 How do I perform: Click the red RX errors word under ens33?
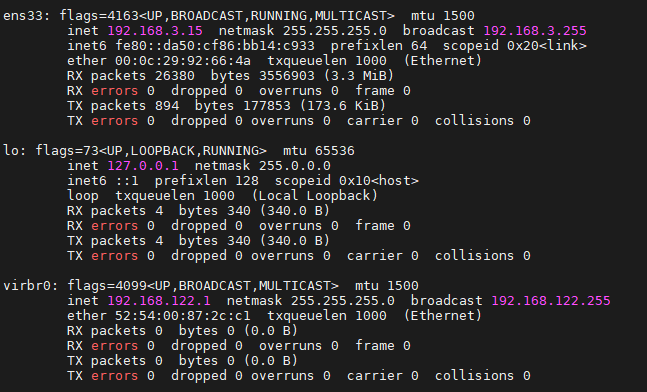(x=114, y=91)
